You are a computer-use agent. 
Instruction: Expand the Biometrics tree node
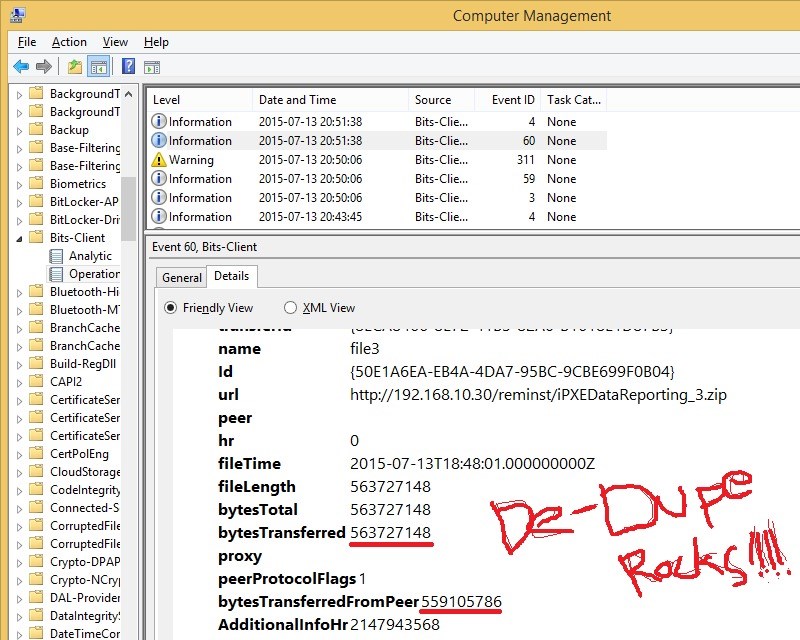(20, 183)
